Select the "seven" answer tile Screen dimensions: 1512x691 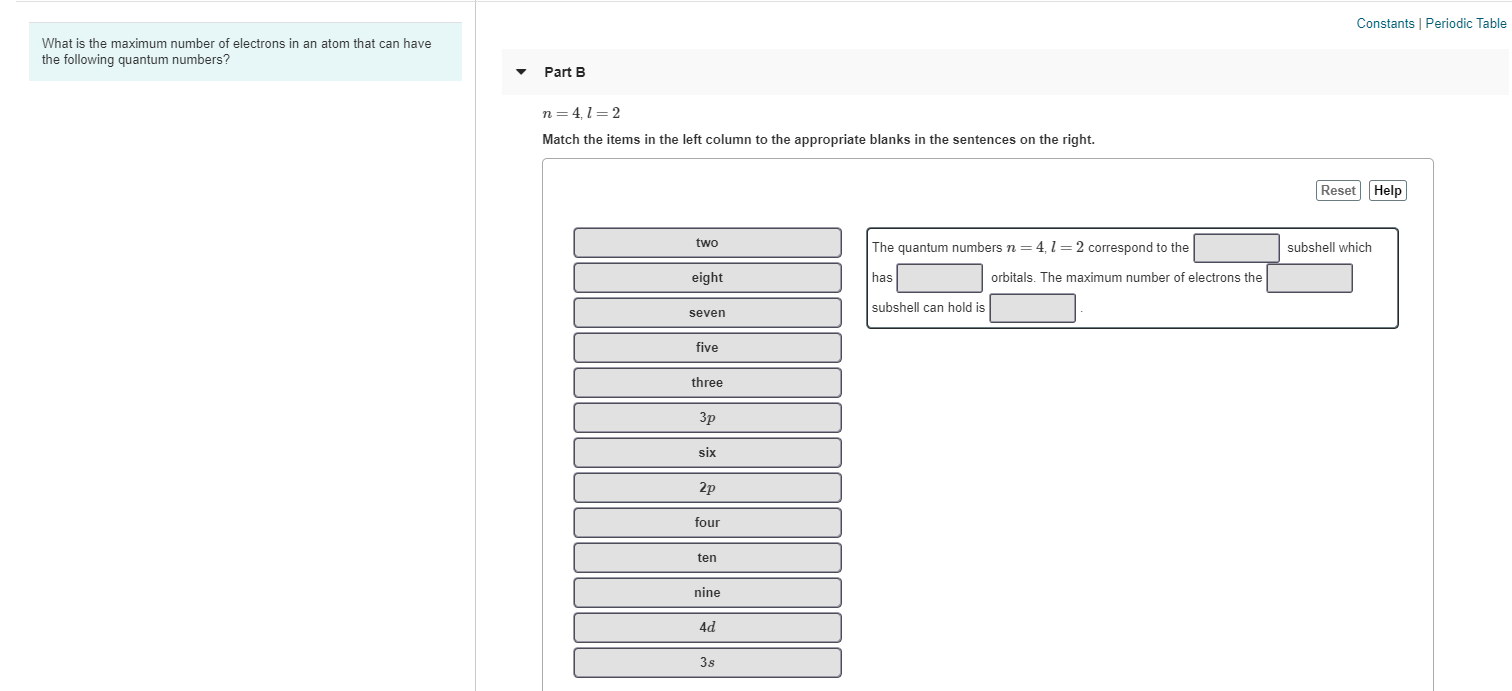[x=707, y=312]
